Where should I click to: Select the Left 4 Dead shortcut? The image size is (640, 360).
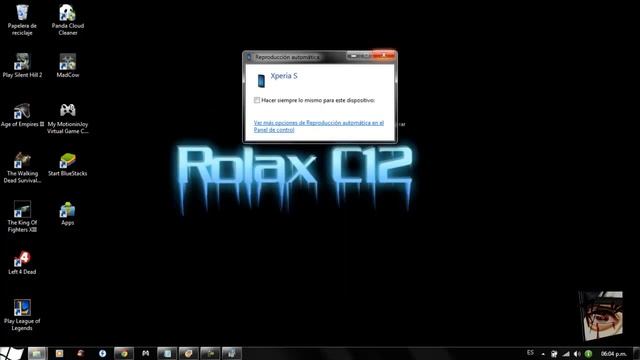(x=22, y=263)
